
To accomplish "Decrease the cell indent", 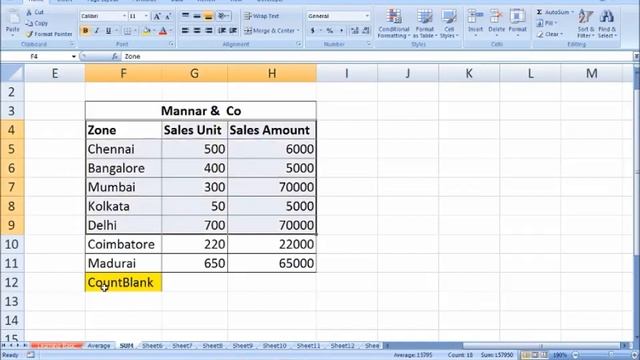I will click(x=222, y=31).
